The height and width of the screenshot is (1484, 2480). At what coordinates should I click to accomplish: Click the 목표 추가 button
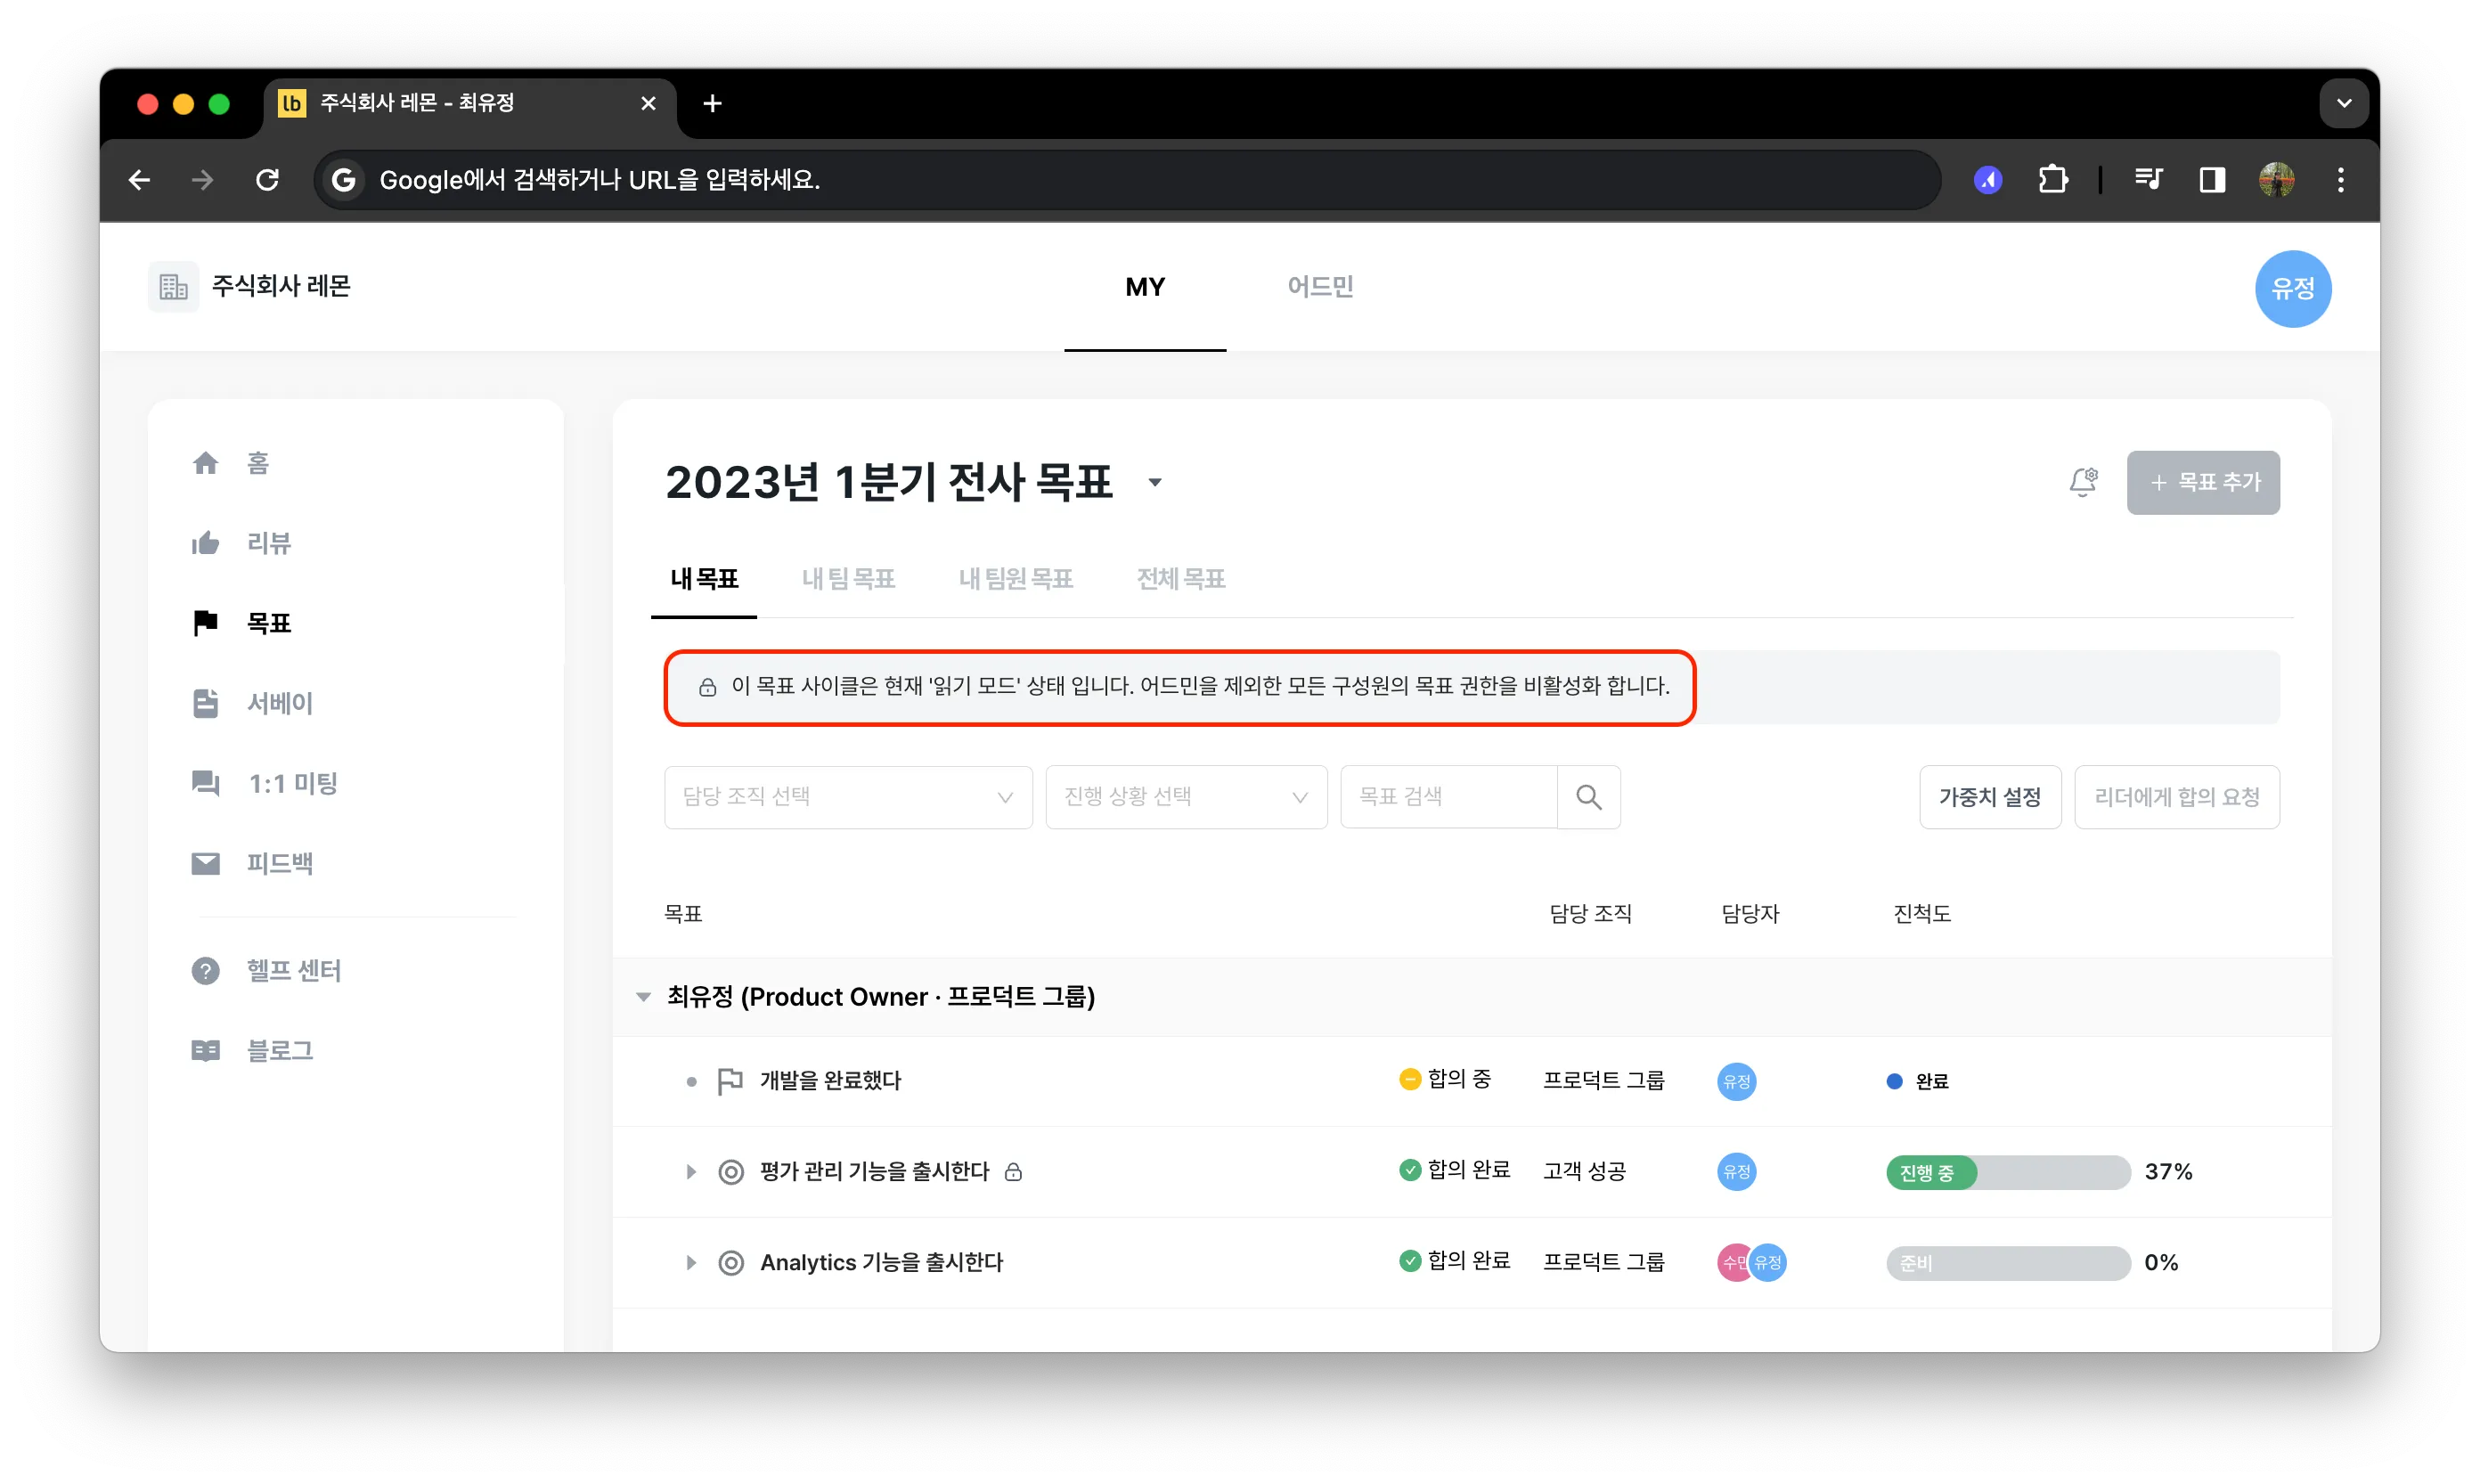[2203, 483]
